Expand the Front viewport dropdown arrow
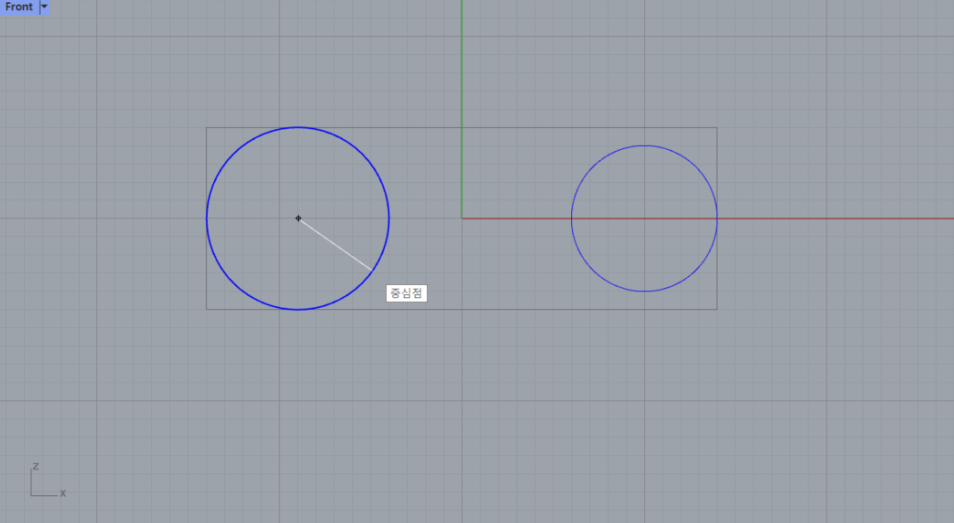 (44, 7)
